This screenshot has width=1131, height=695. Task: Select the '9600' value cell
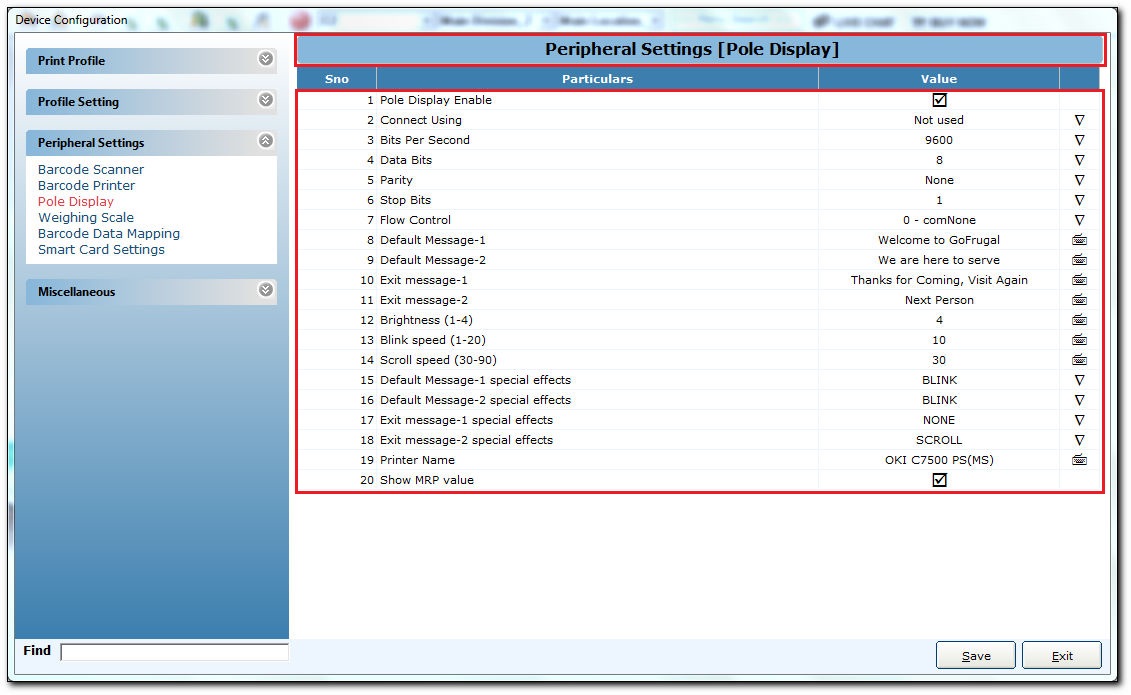click(938, 140)
